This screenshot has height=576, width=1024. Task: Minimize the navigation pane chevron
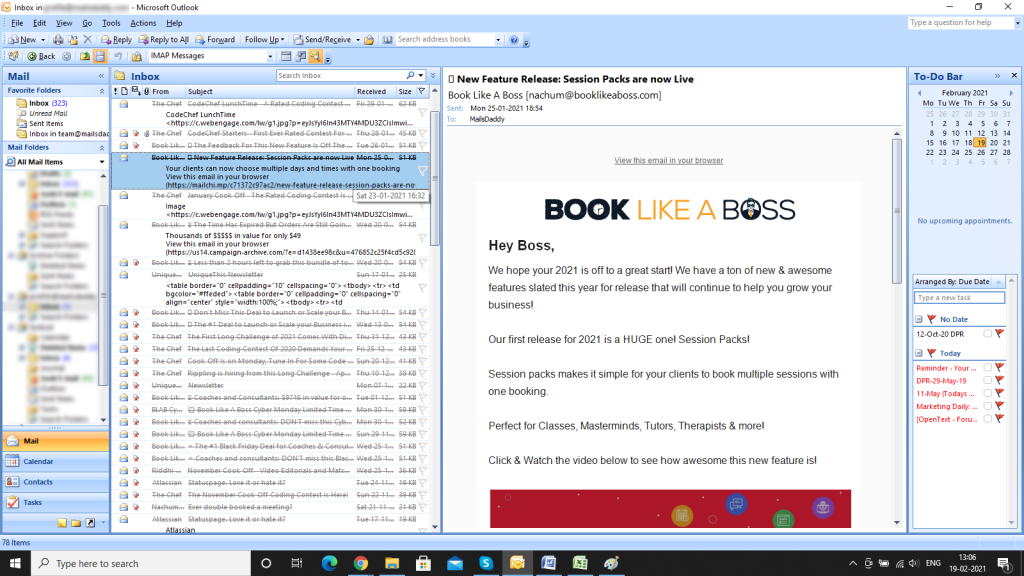pyautogui.click(x=101, y=76)
